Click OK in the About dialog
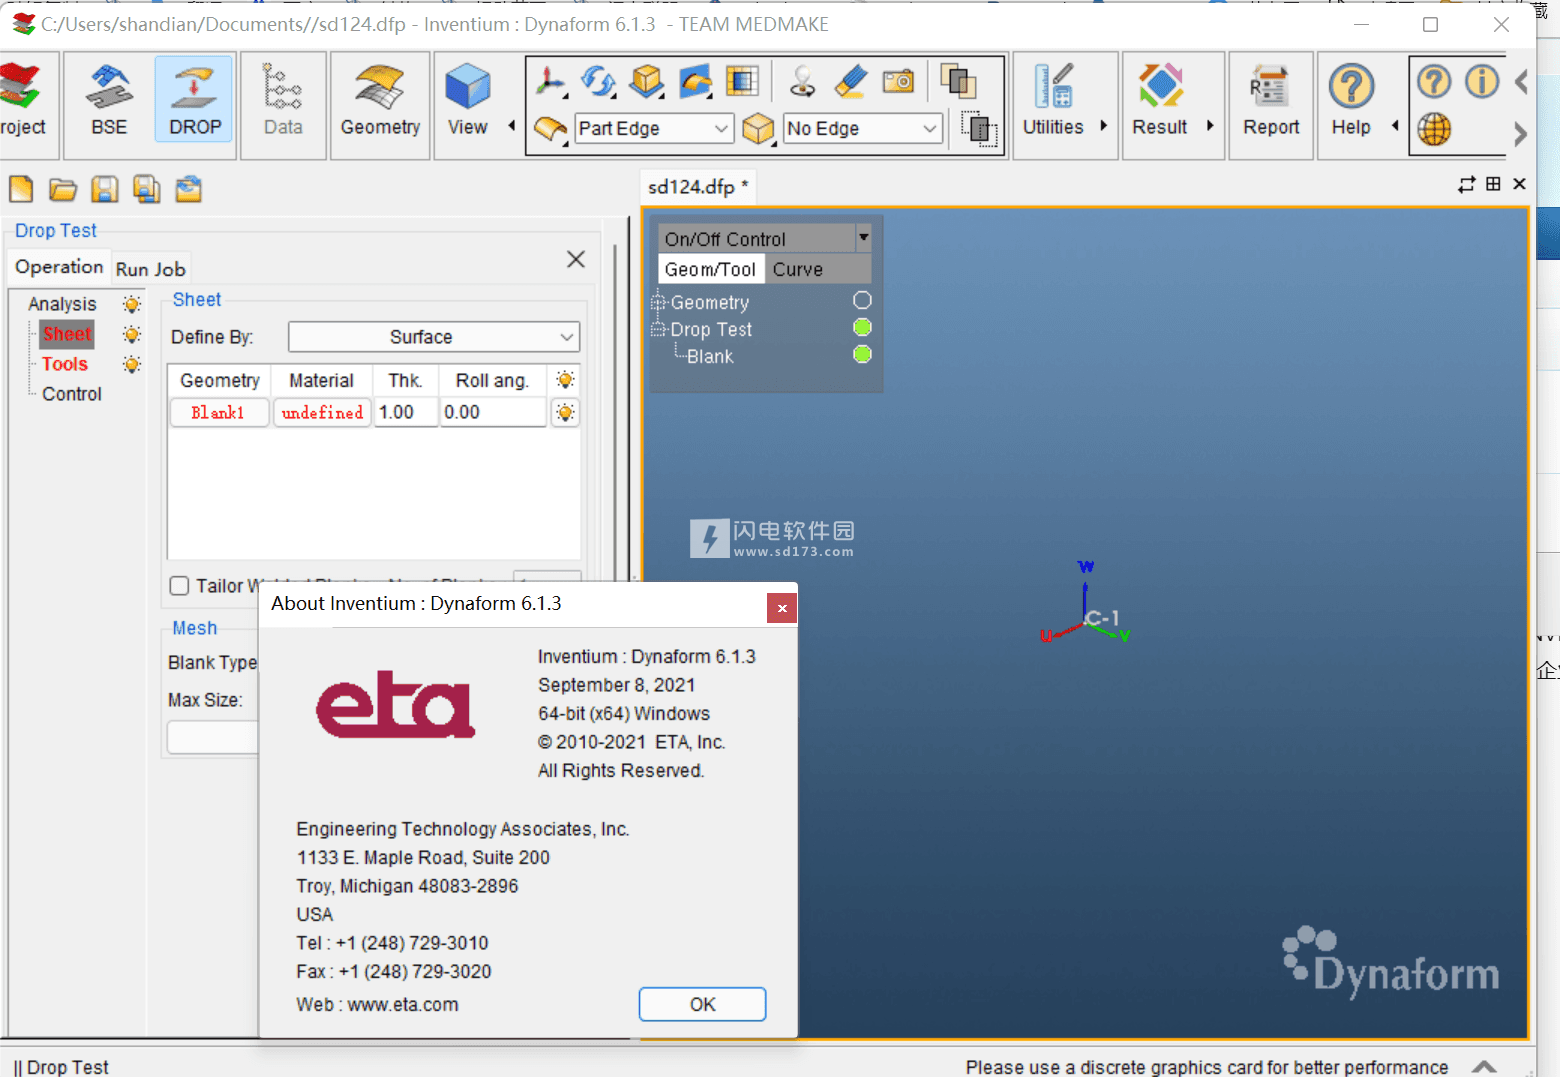The width and height of the screenshot is (1560, 1077). pos(702,1004)
